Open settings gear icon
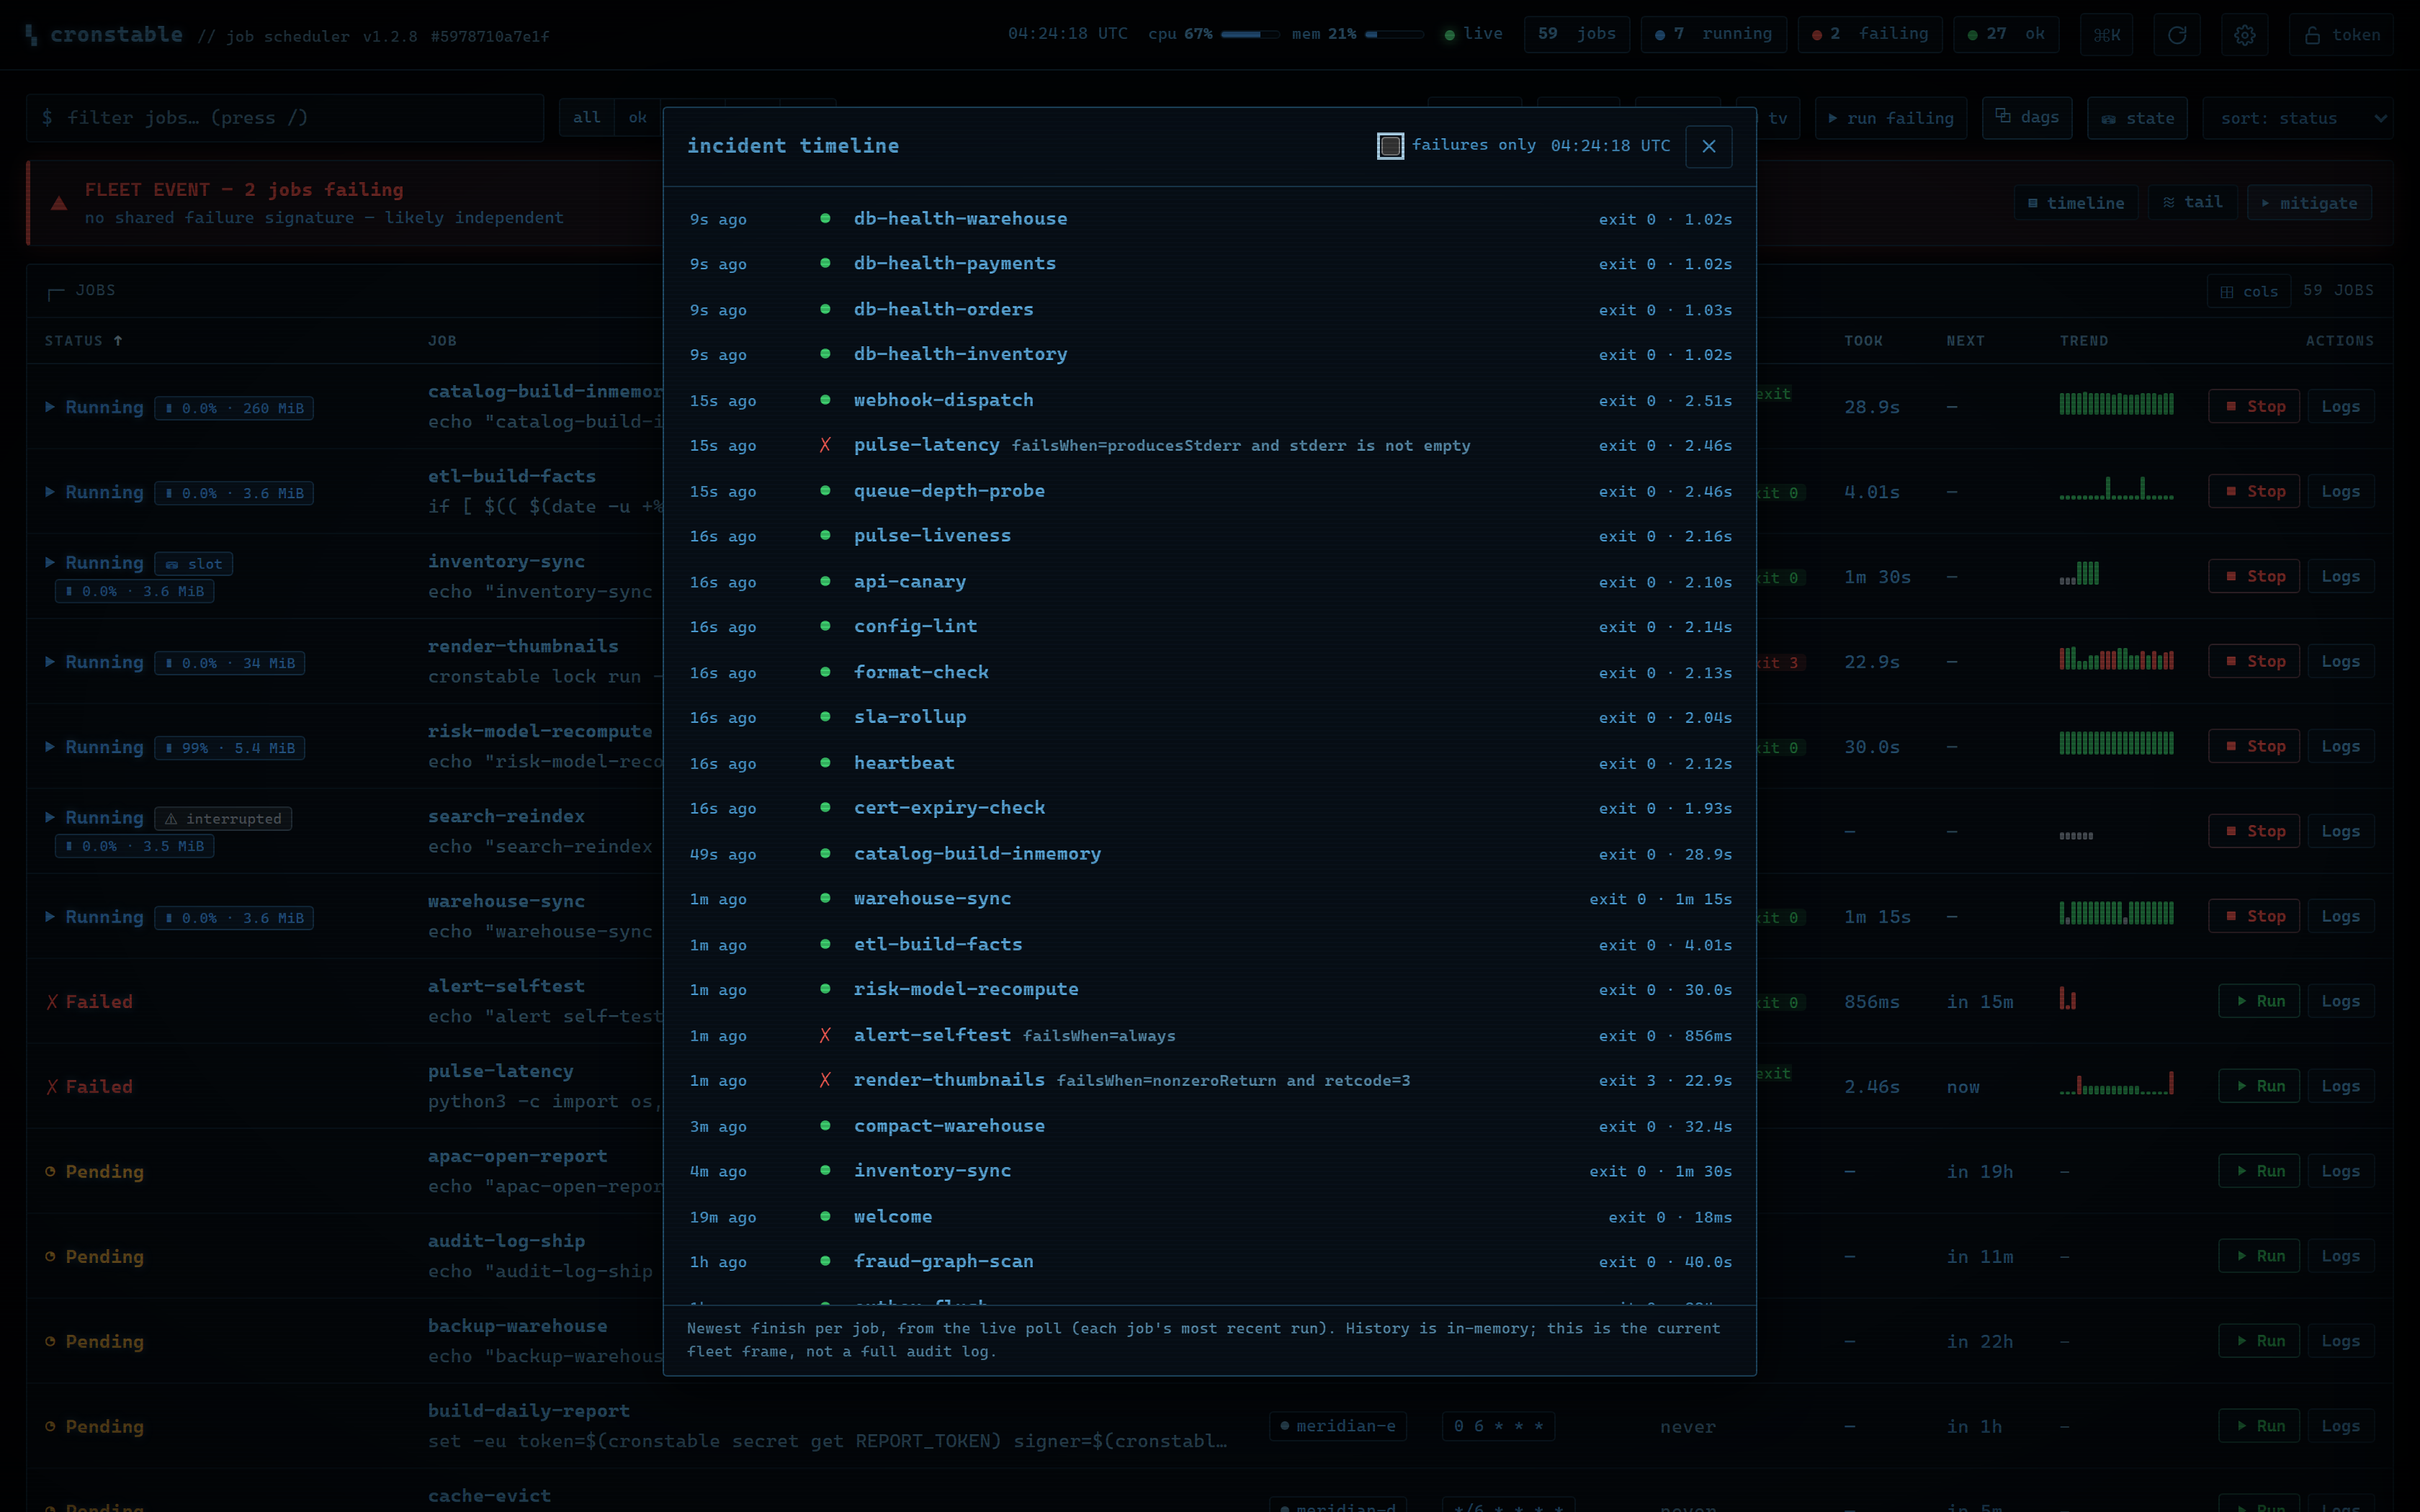Screen dimensions: 2420x1512 pos(2244,35)
